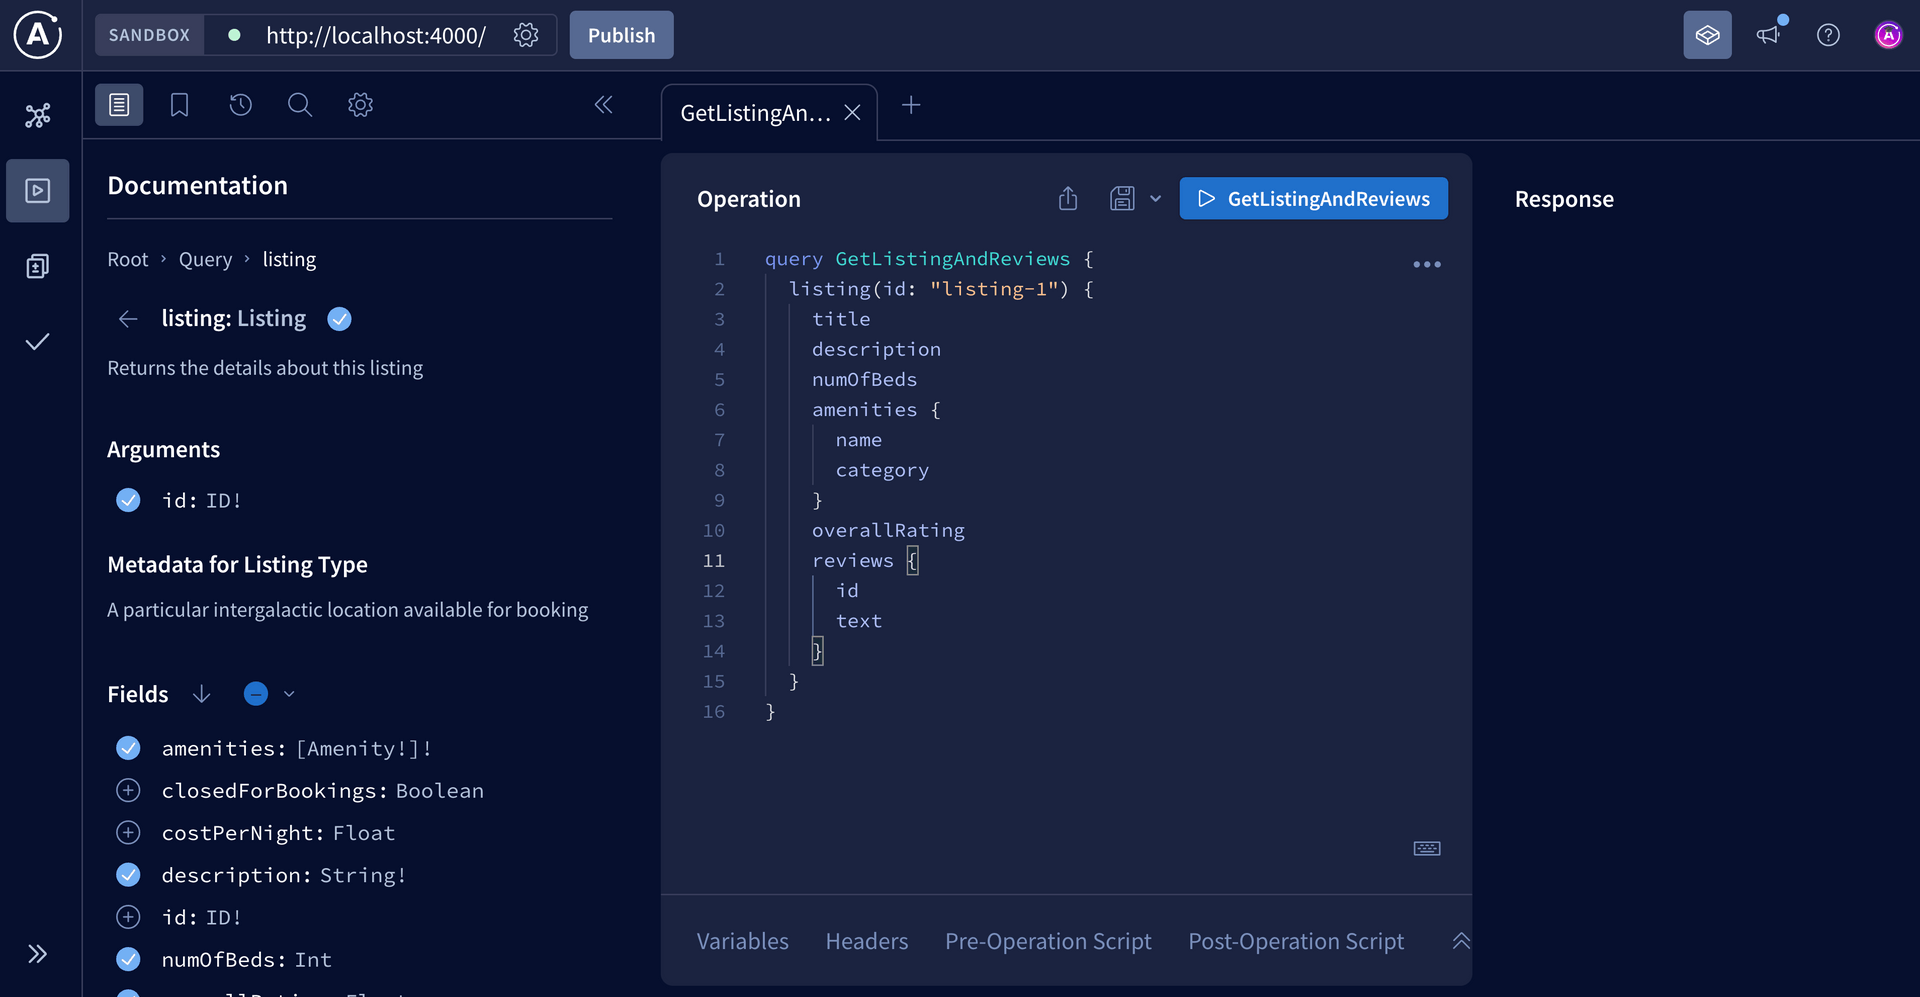The width and height of the screenshot is (1920, 997).
Task: Open announcements via megaphone icon
Action: (x=1769, y=34)
